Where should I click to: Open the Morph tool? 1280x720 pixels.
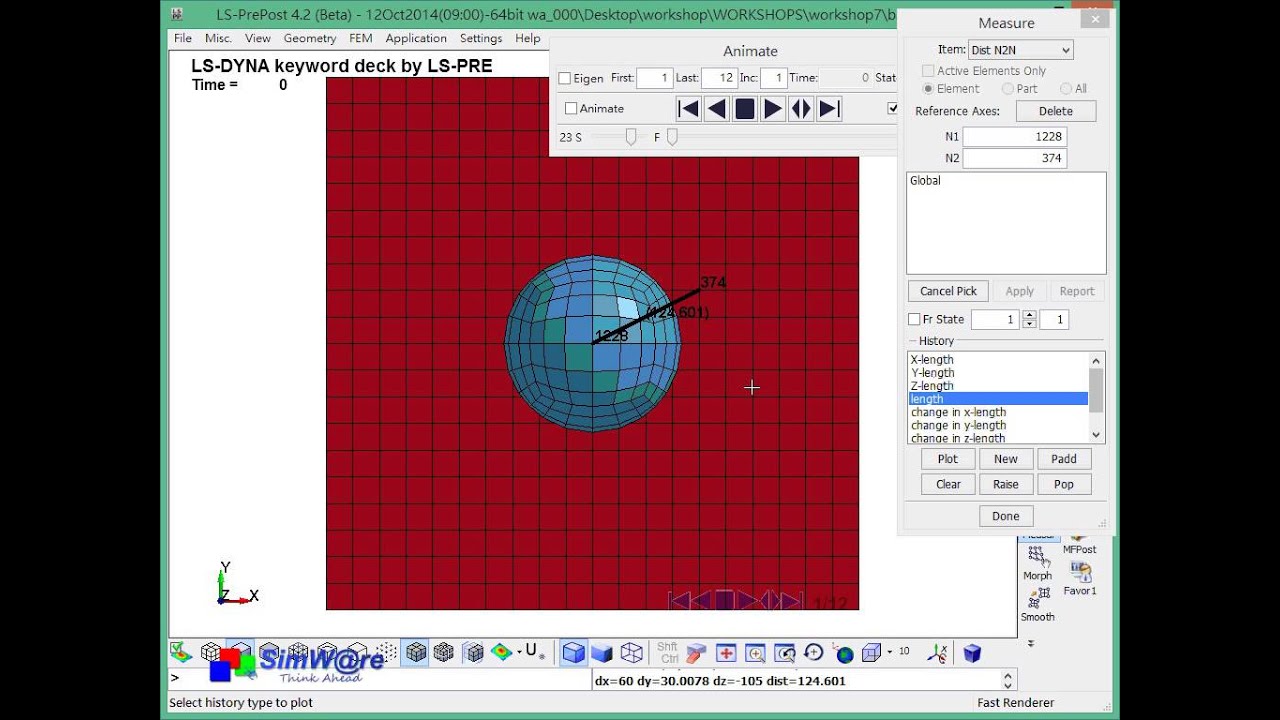pos(1037,563)
